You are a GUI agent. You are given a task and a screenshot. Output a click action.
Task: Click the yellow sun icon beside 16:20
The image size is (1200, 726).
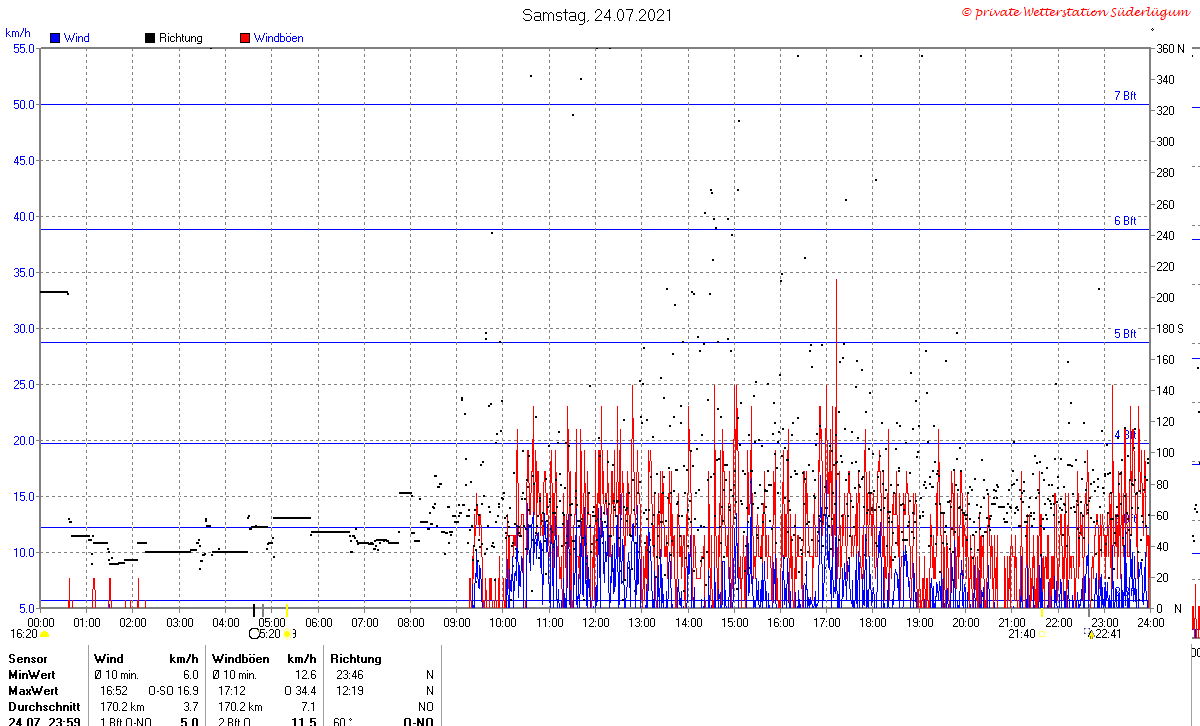pyautogui.click(x=44, y=634)
